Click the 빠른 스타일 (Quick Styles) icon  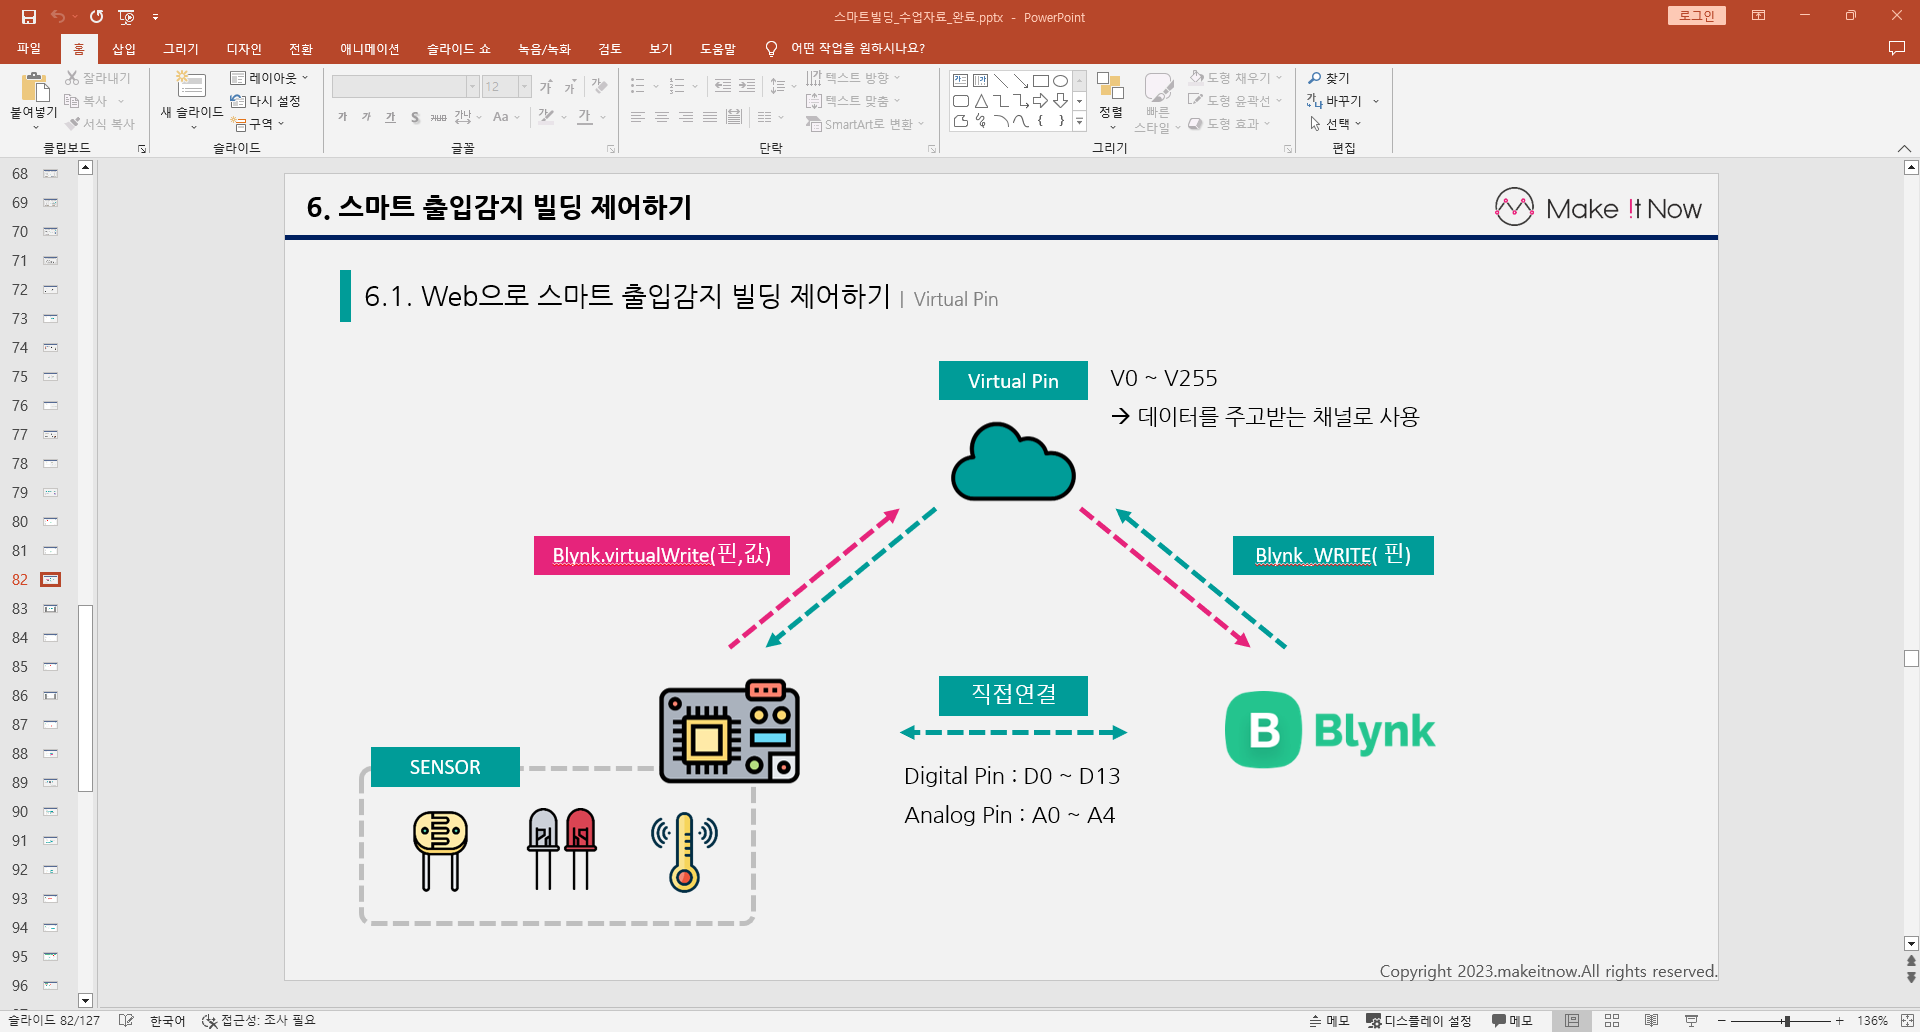pyautogui.click(x=1158, y=88)
